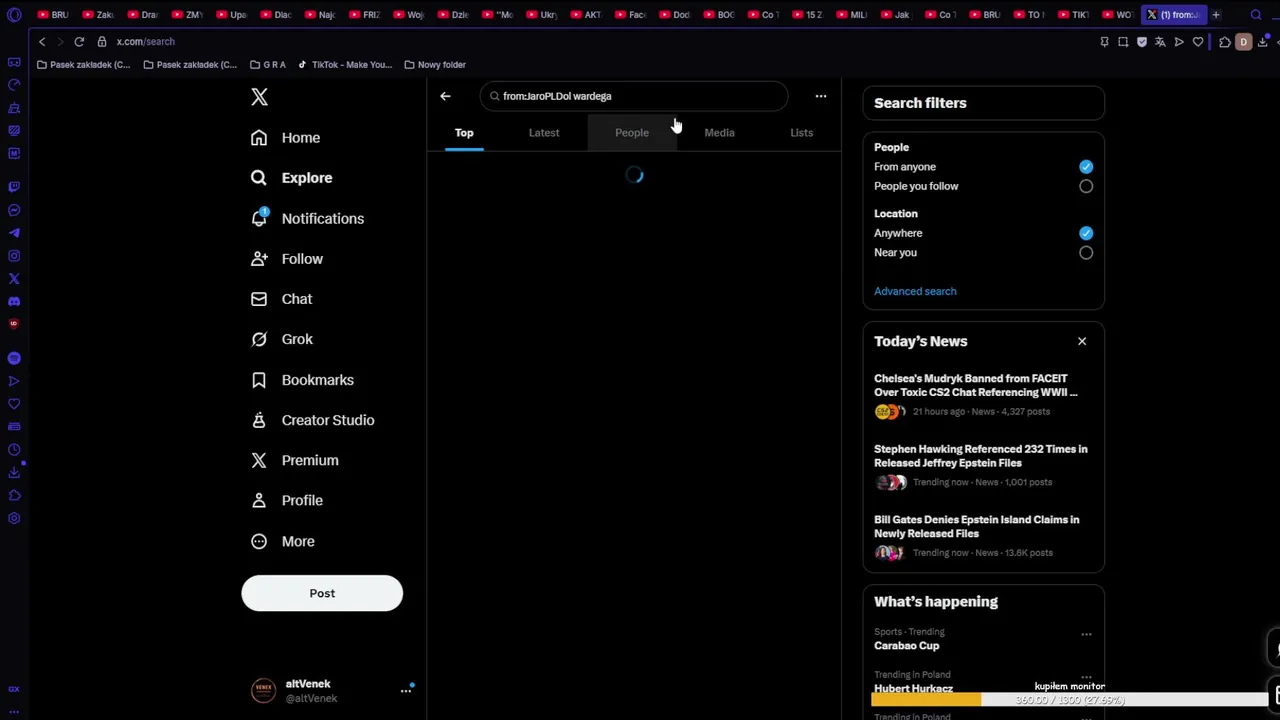The image size is (1280, 720).
Task: Open the toolbar heart pinboards icon
Action: (1198, 42)
